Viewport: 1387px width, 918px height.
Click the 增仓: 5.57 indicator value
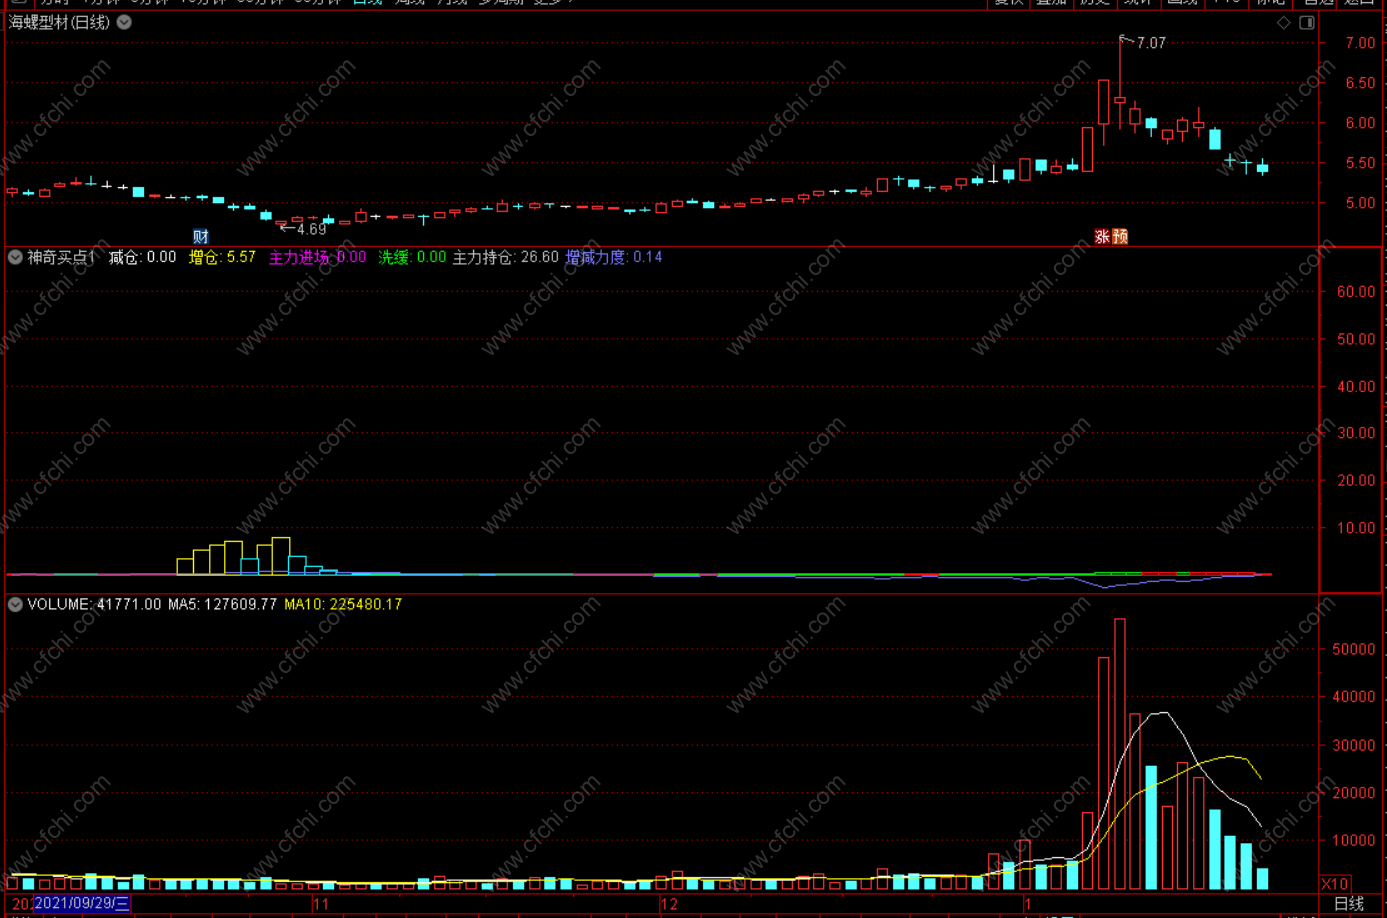coord(222,257)
